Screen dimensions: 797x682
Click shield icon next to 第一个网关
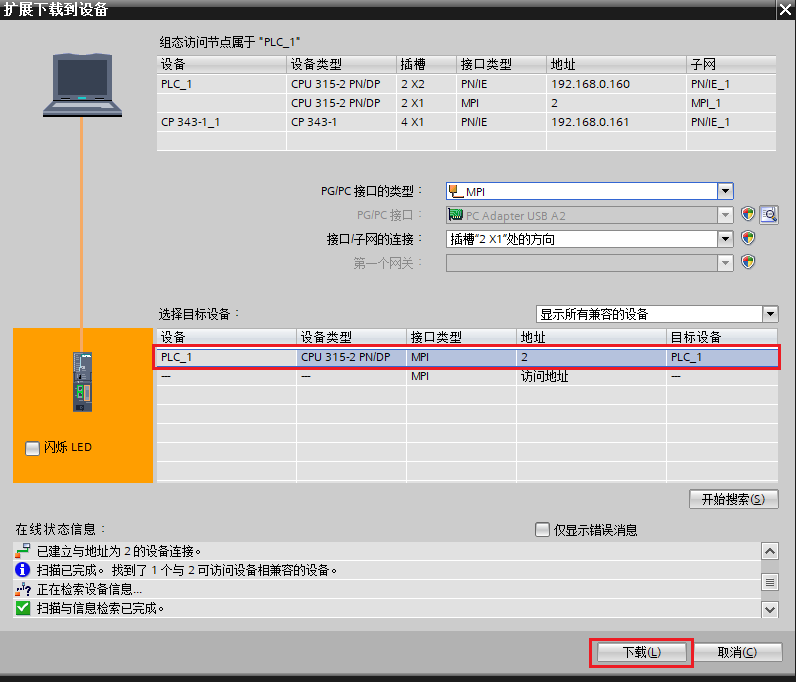[x=748, y=262]
